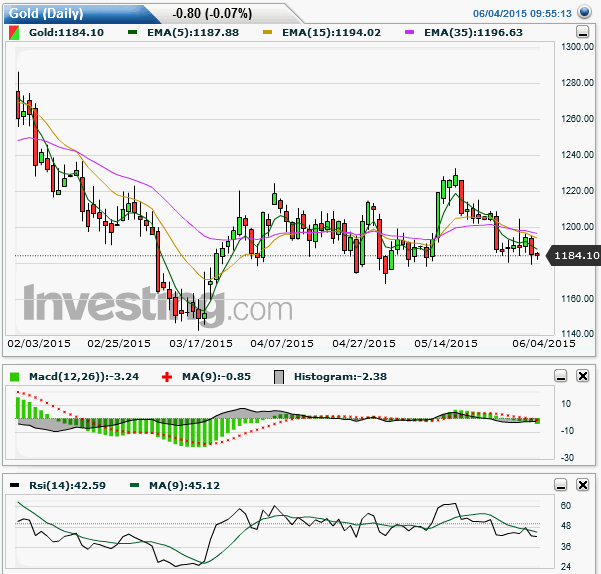Click the blue globe icon top right
This screenshot has width=601, height=574.
(x=584, y=12)
